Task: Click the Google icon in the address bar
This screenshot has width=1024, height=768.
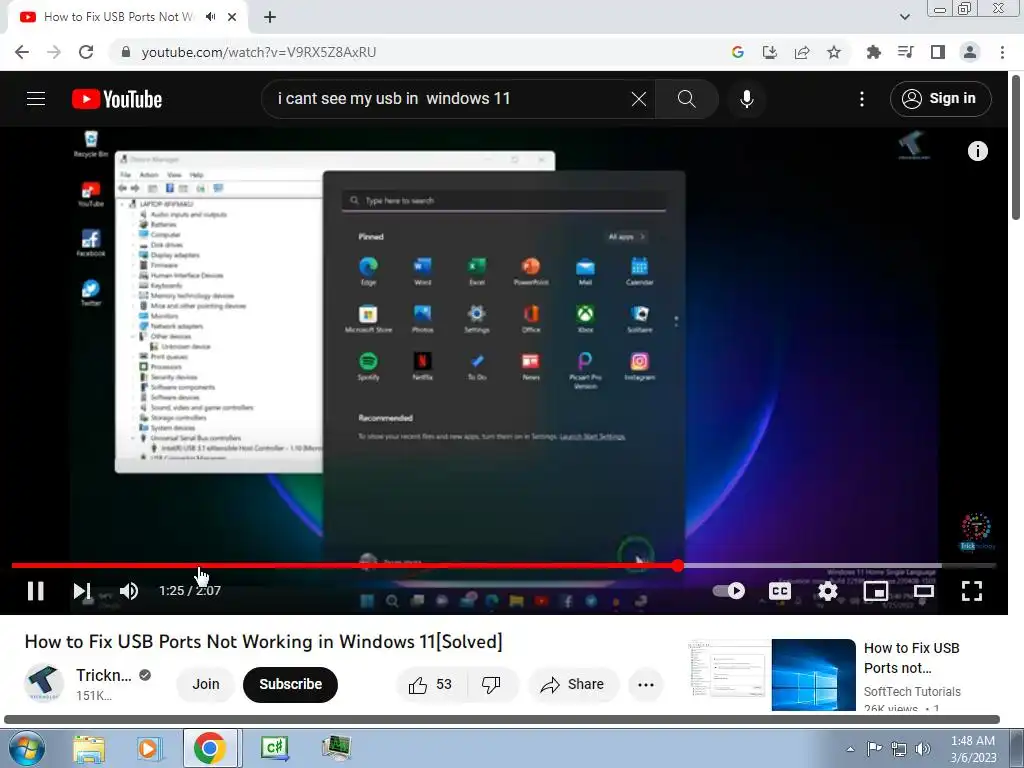Action: coord(738,52)
